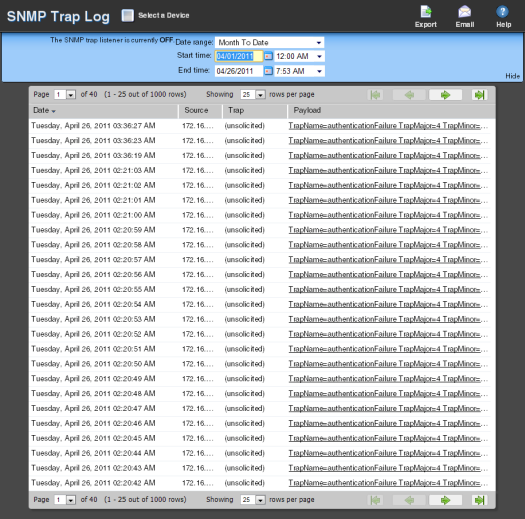Open the start time 12:00 AM dropdown

[299, 56]
